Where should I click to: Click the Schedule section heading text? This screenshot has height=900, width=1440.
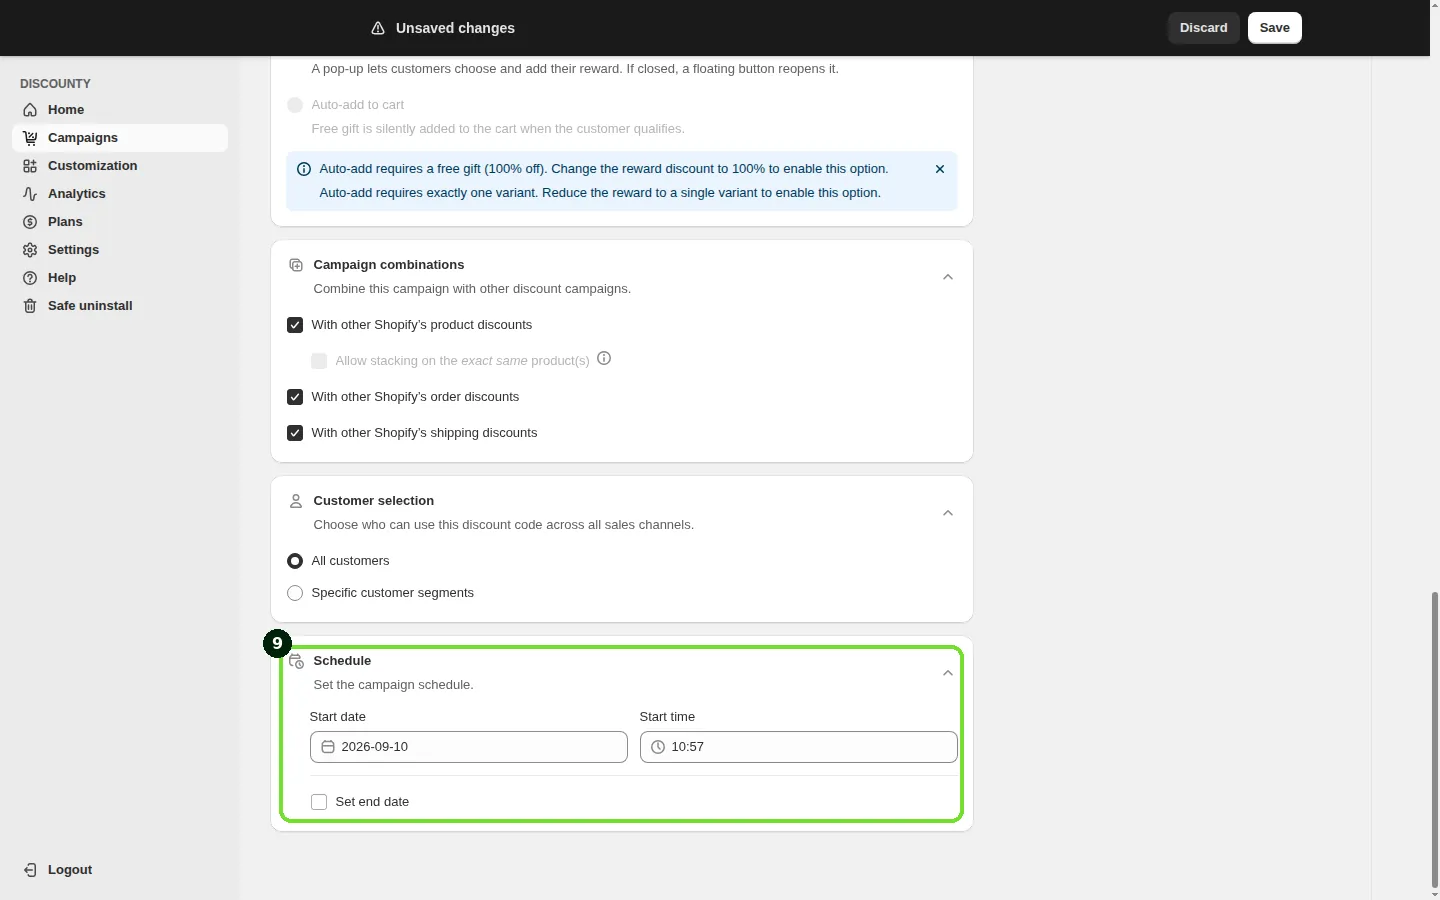tap(342, 661)
